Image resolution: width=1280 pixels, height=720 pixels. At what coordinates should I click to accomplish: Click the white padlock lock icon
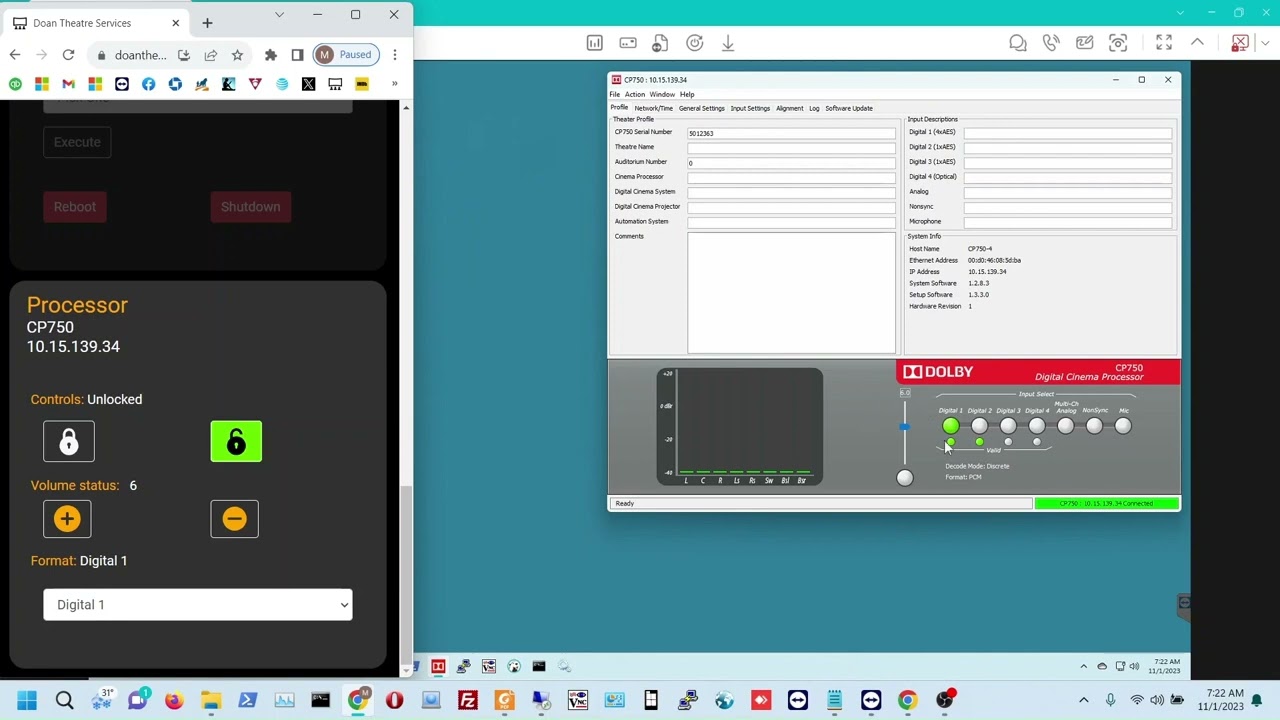point(69,442)
